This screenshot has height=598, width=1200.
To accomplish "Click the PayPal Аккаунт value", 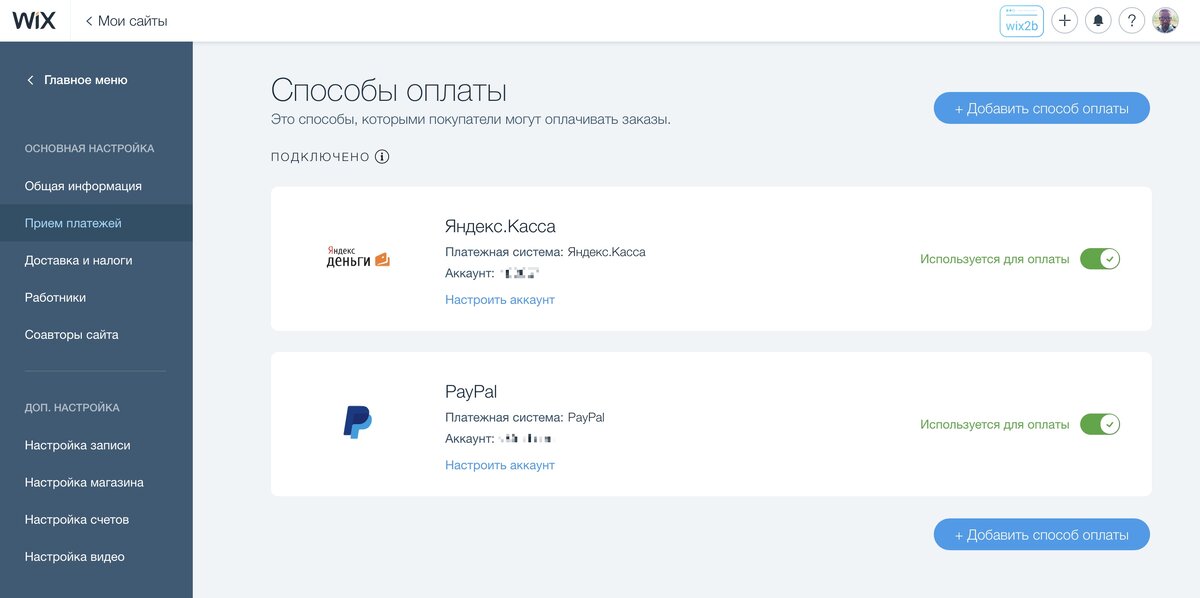I will 526,438.
